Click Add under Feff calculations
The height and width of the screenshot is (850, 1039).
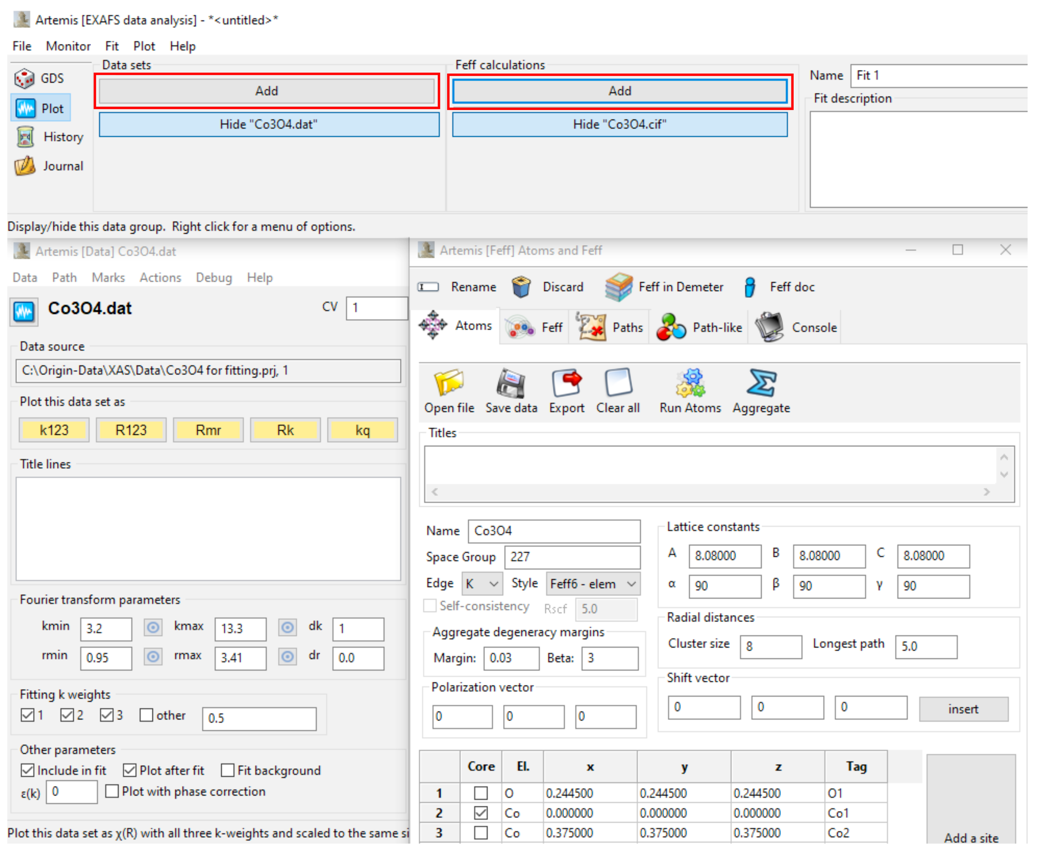620,91
